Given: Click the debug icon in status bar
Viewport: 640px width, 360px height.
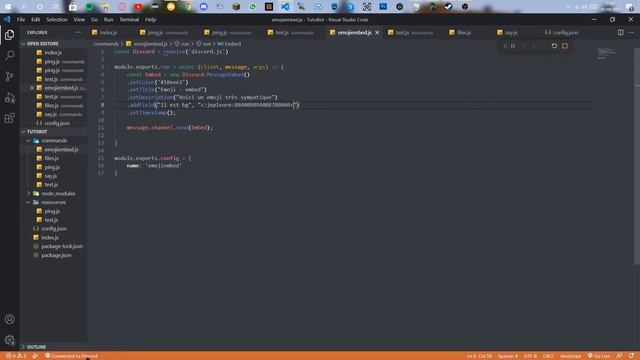Looking at the screenshot, I should click(36, 356).
